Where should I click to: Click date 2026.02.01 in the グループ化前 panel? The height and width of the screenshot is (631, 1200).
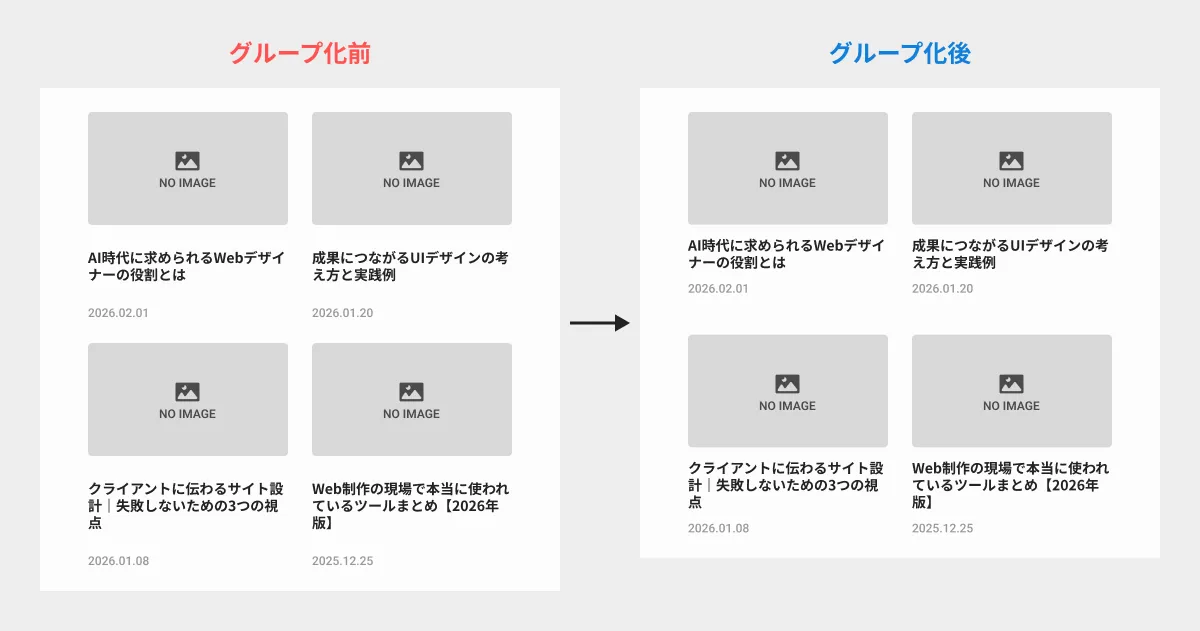(118, 313)
